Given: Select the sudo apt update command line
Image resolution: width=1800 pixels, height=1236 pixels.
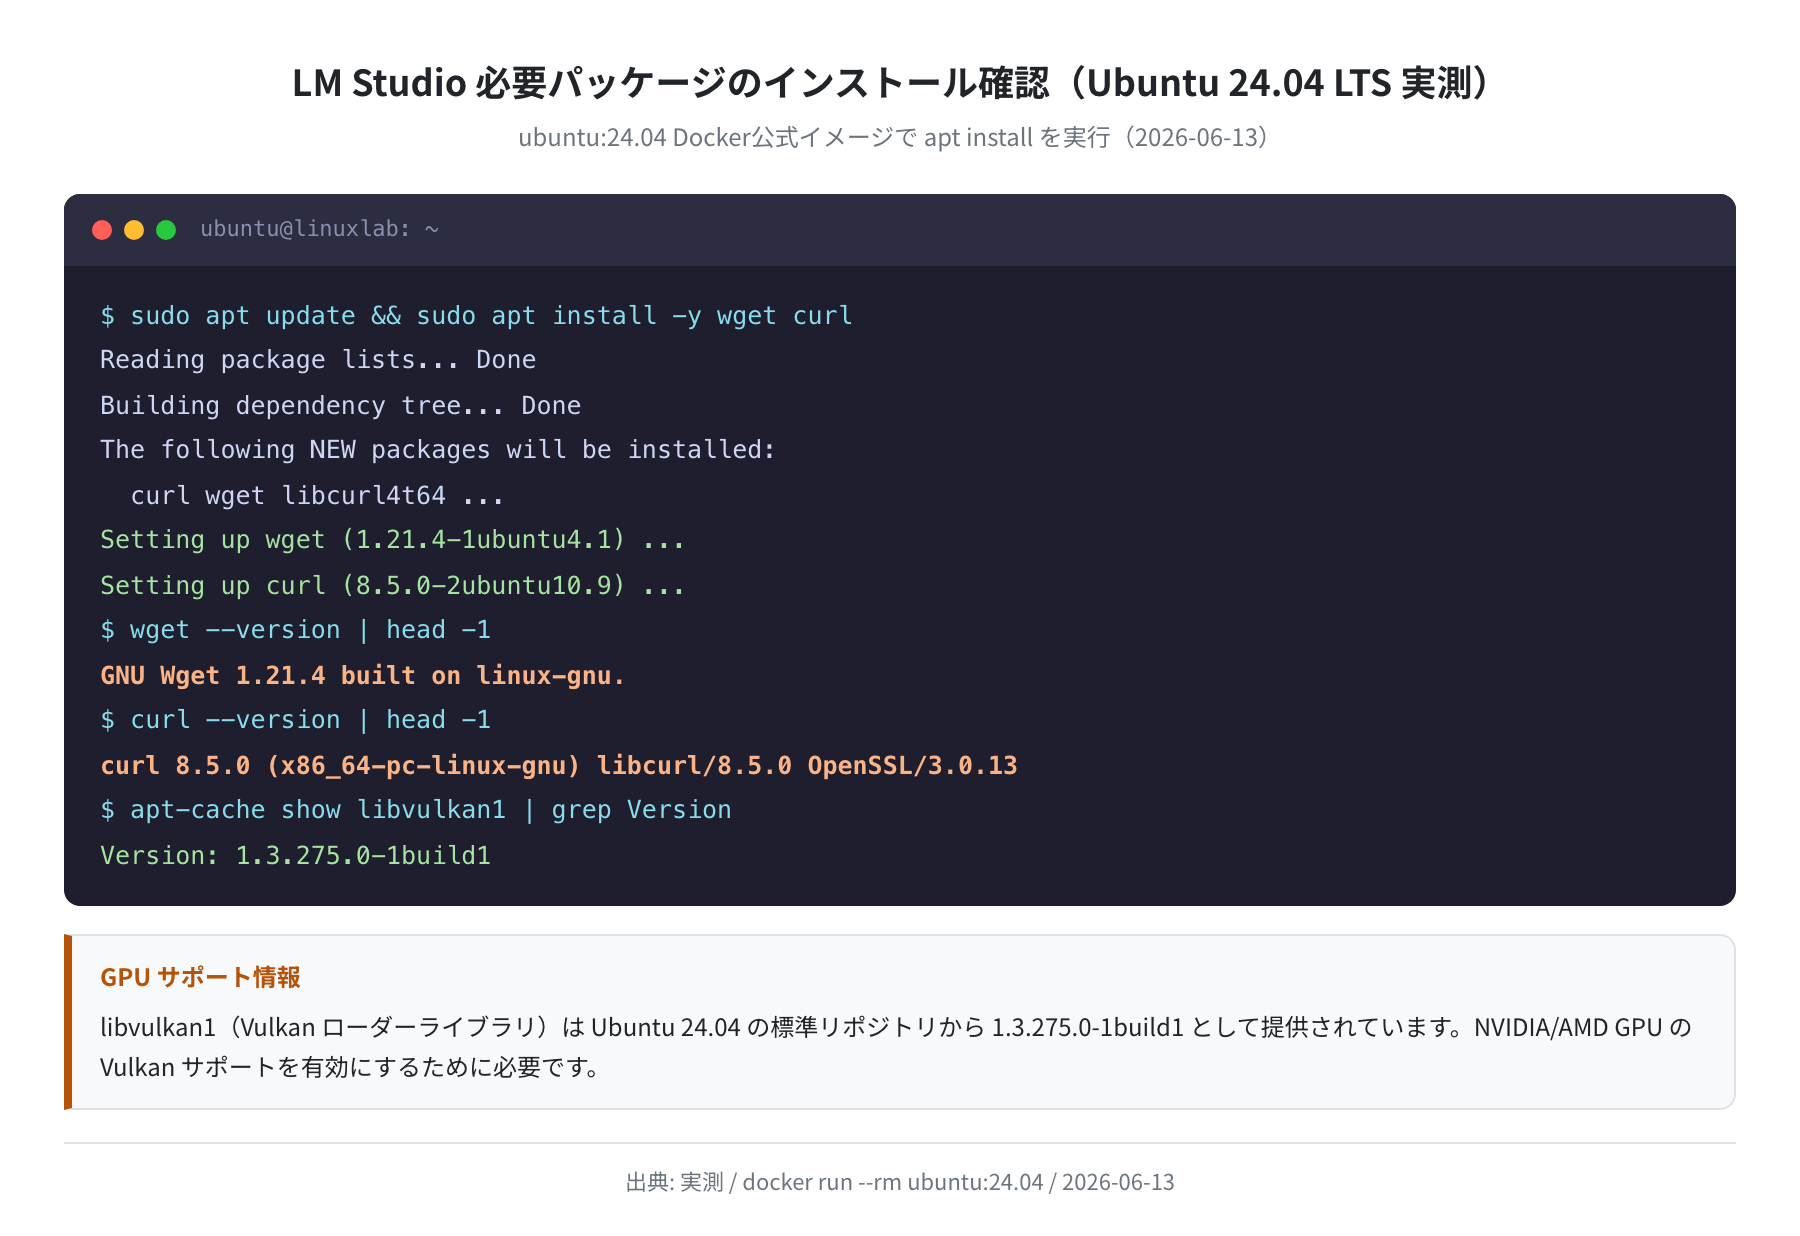Looking at the screenshot, I should (476, 316).
